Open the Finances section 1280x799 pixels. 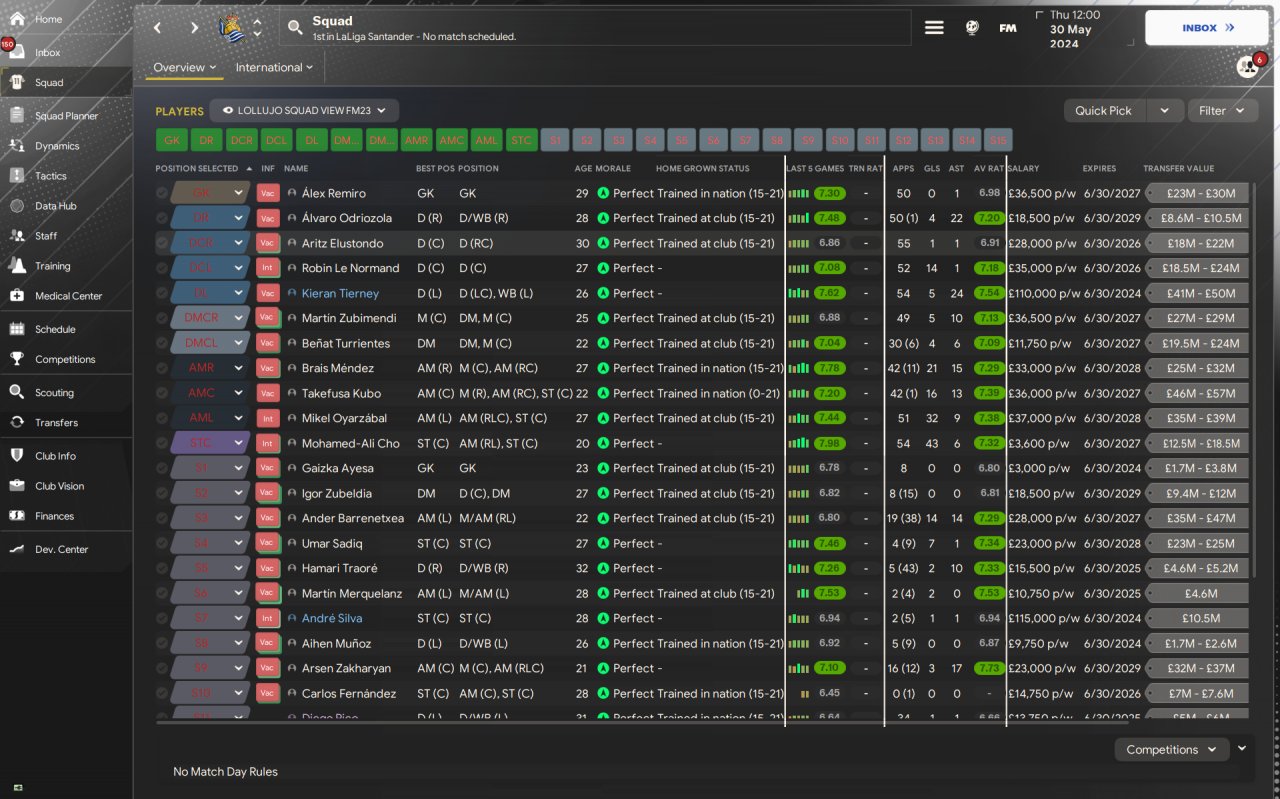54,516
